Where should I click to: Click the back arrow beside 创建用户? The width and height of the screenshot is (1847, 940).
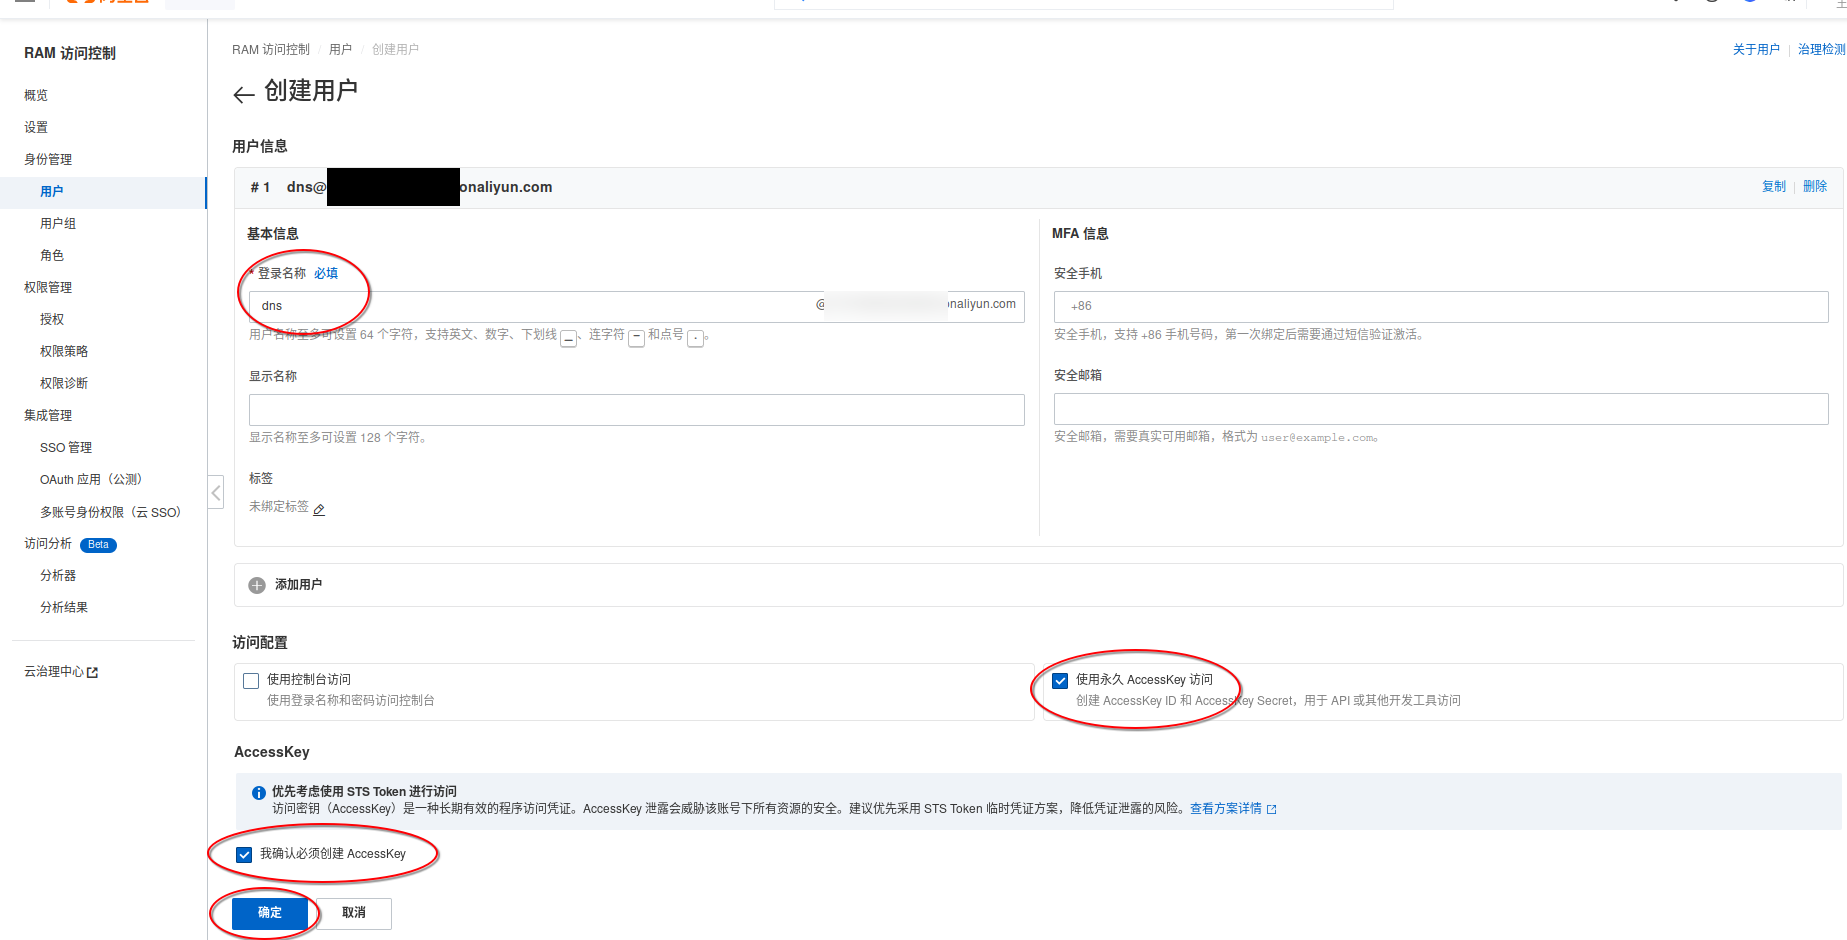pyautogui.click(x=243, y=95)
